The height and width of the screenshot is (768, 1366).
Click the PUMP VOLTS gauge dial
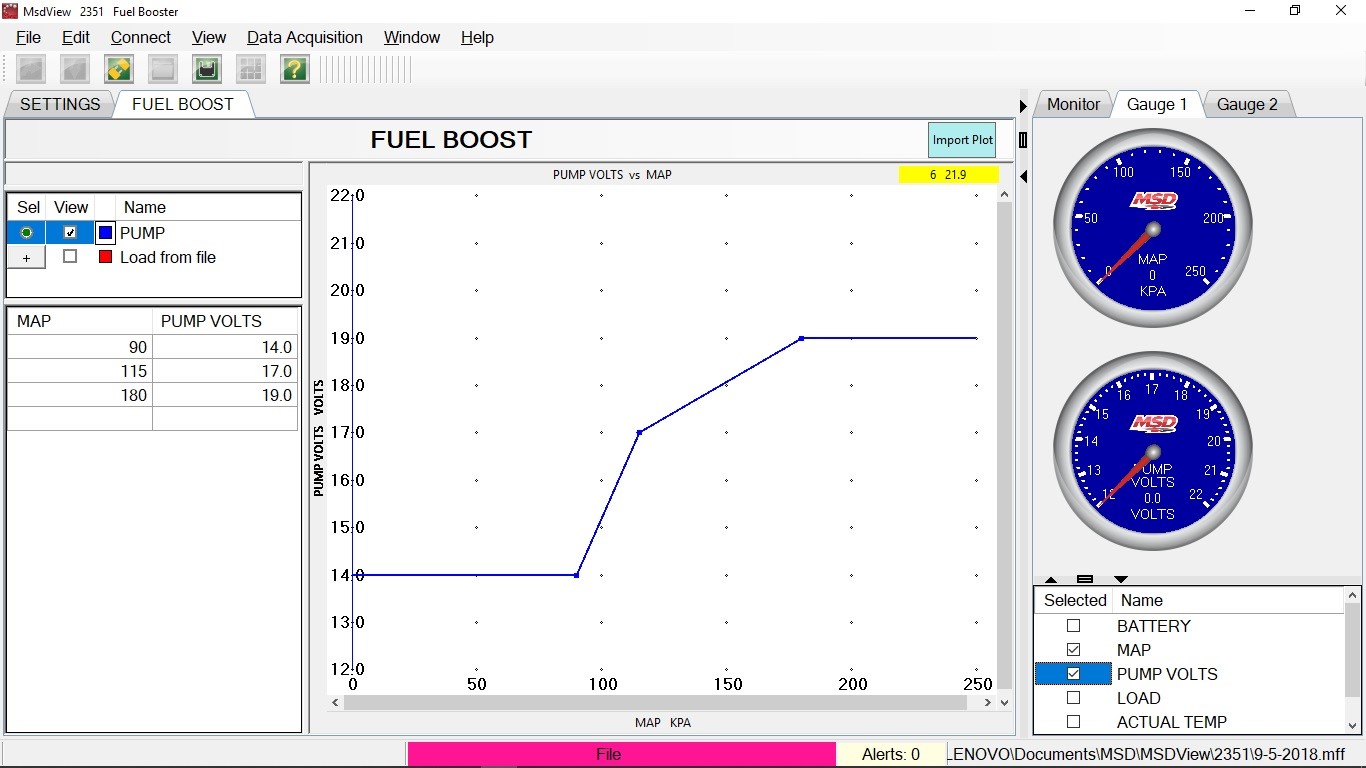[x=1152, y=451]
